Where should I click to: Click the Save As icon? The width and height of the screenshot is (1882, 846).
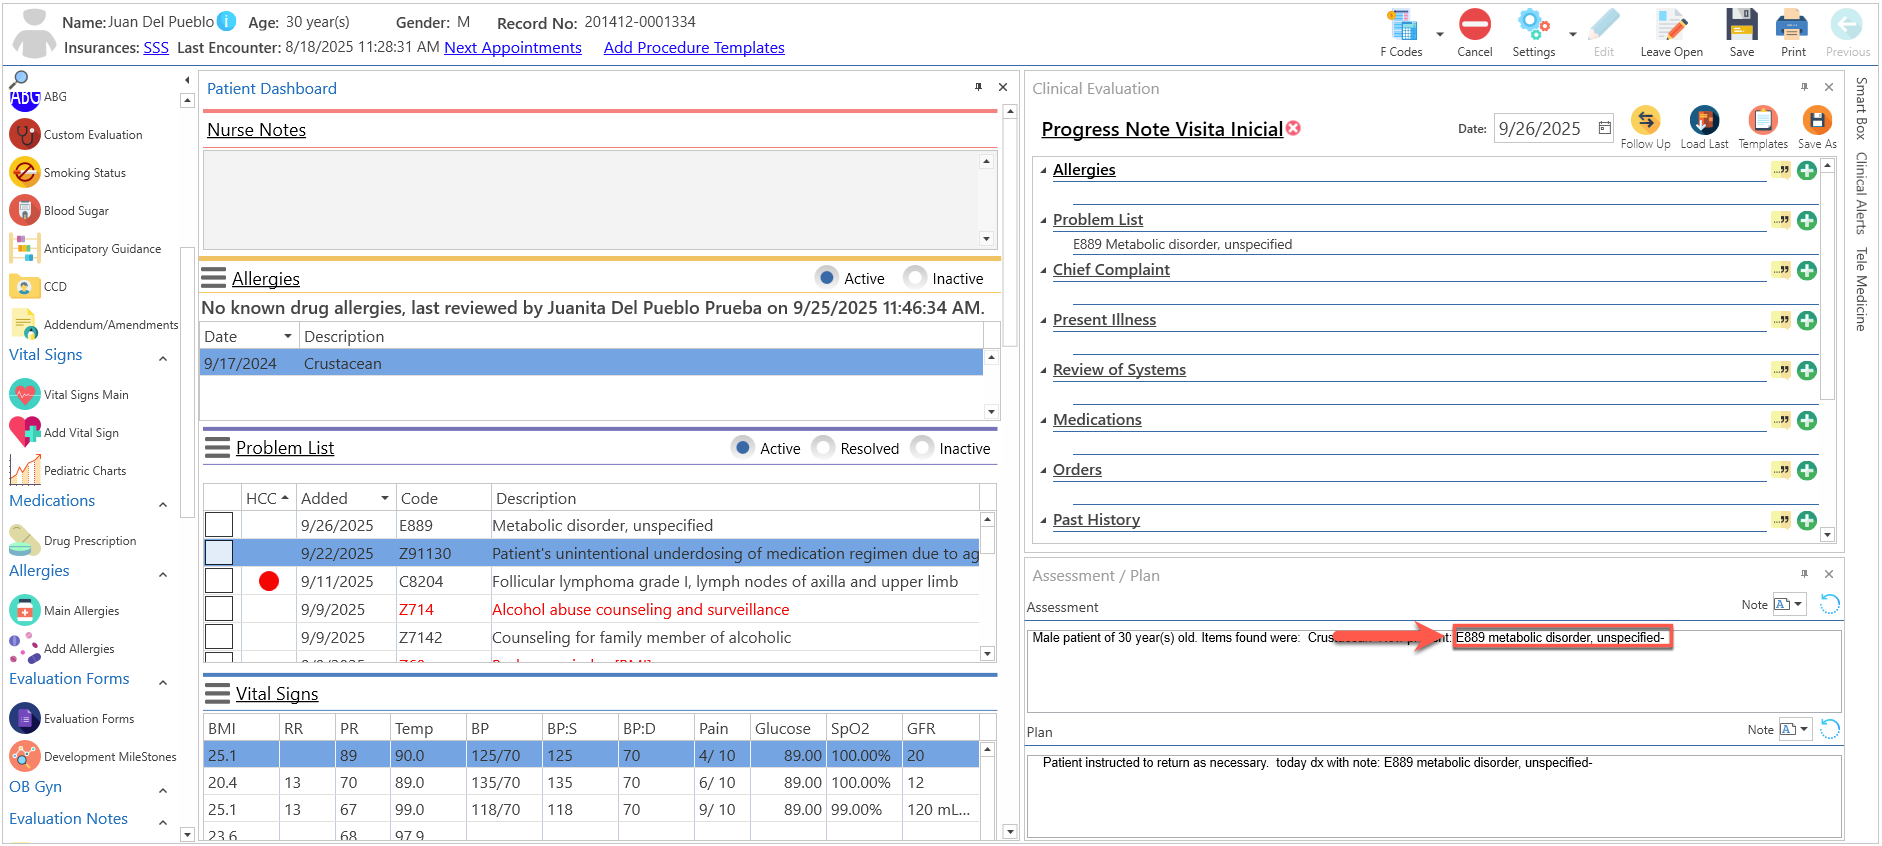point(1816,121)
